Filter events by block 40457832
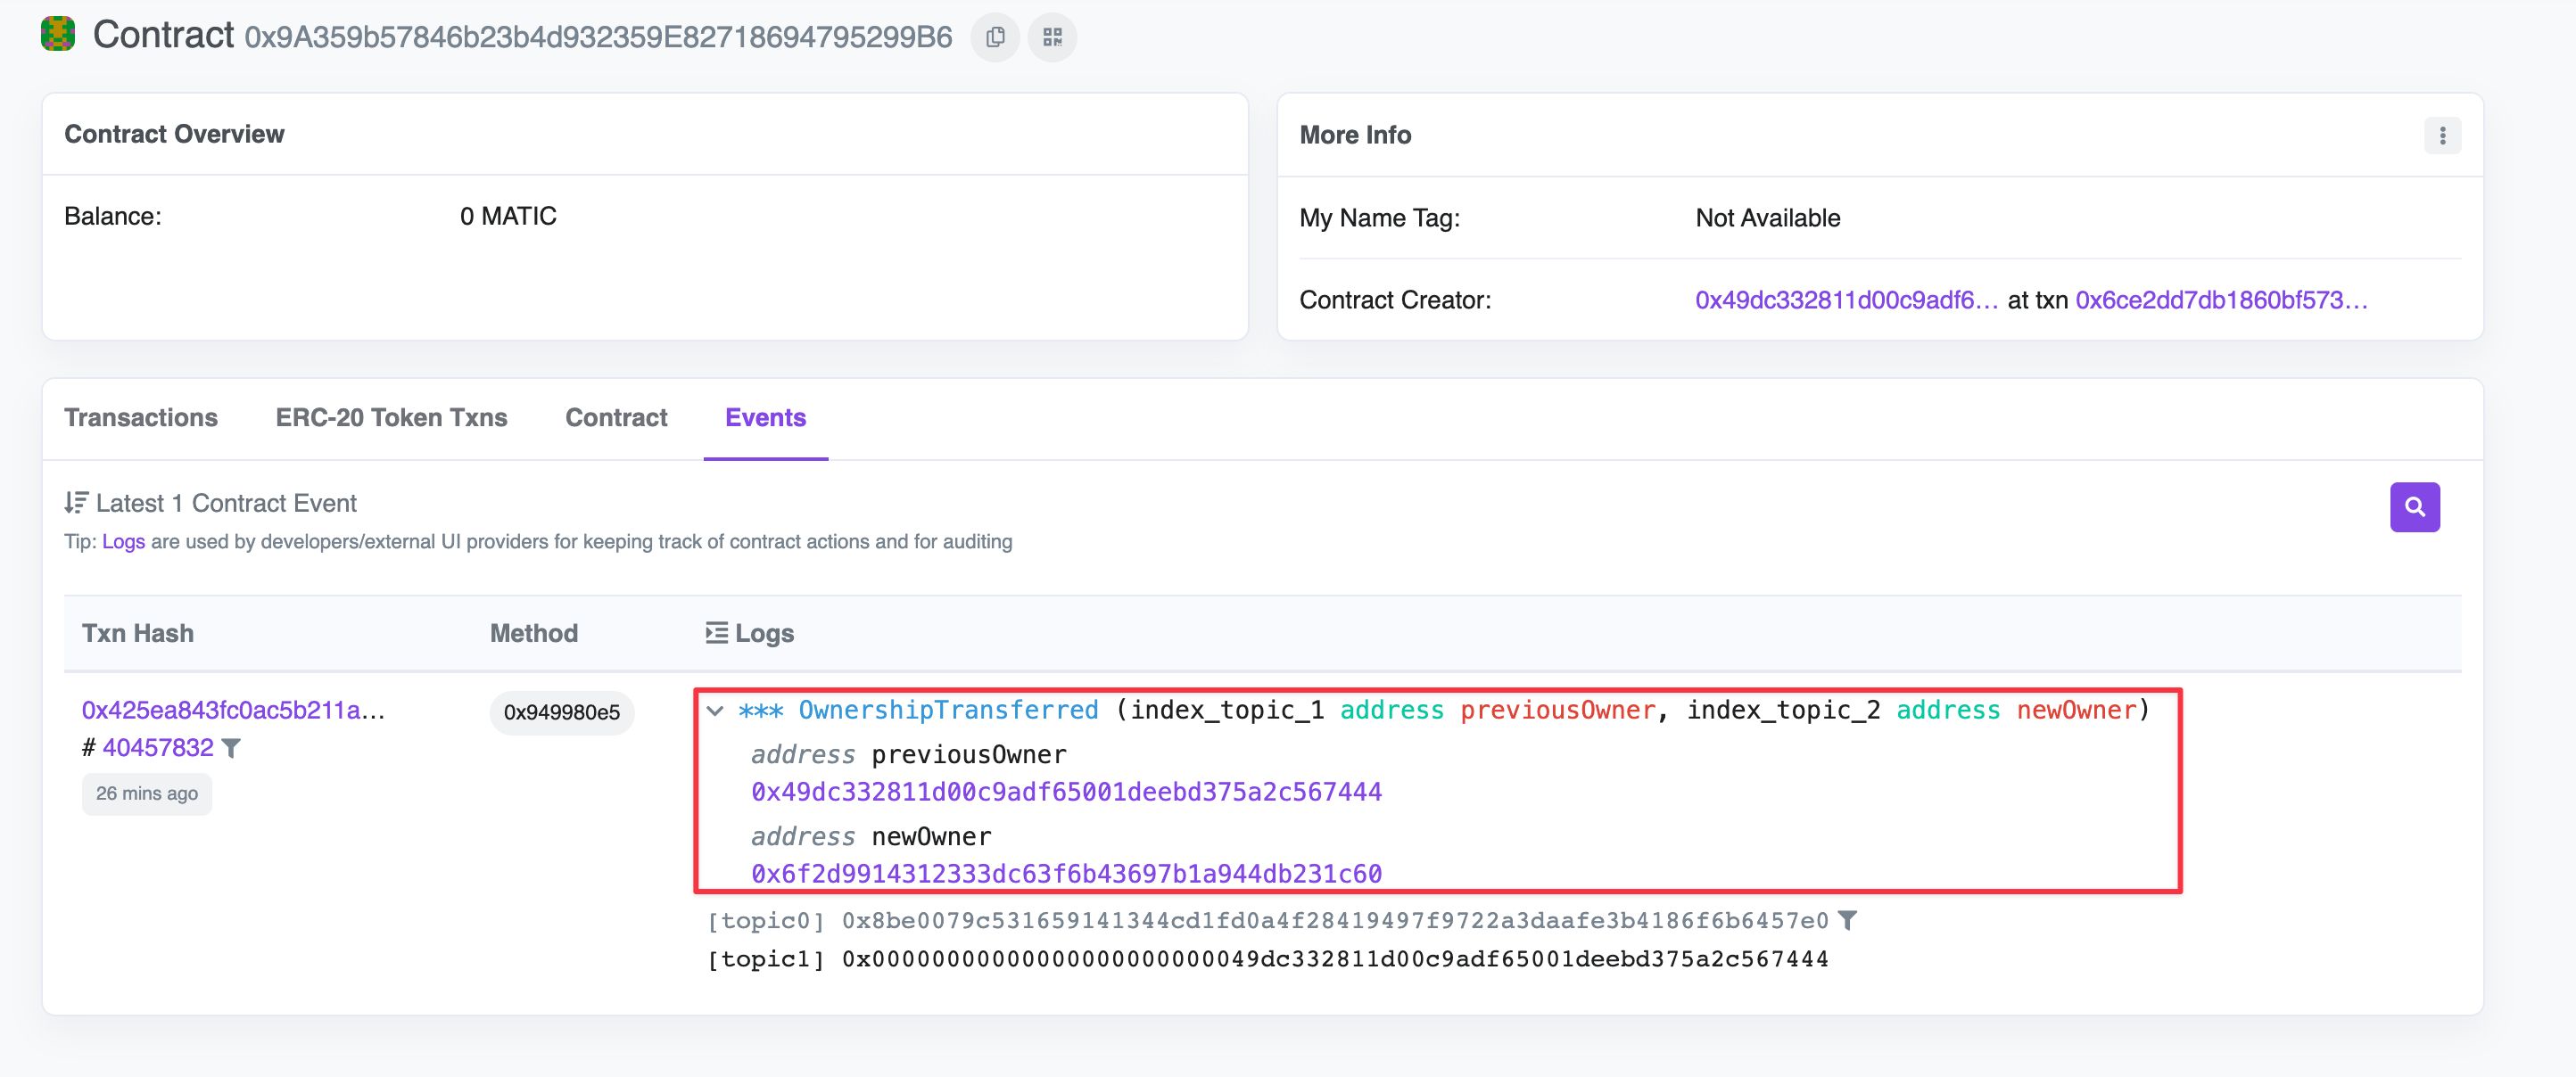 point(231,748)
